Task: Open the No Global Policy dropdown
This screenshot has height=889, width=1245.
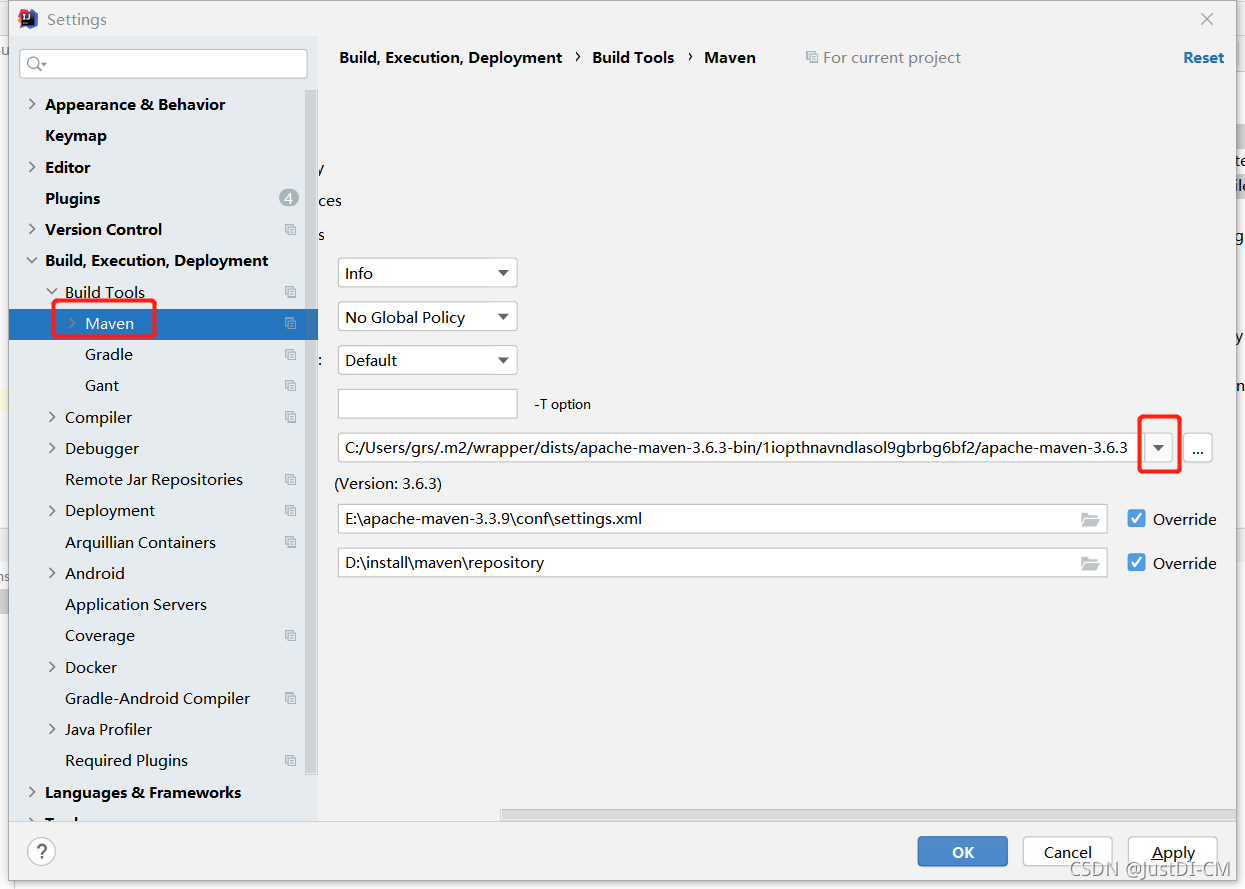Action: click(427, 317)
